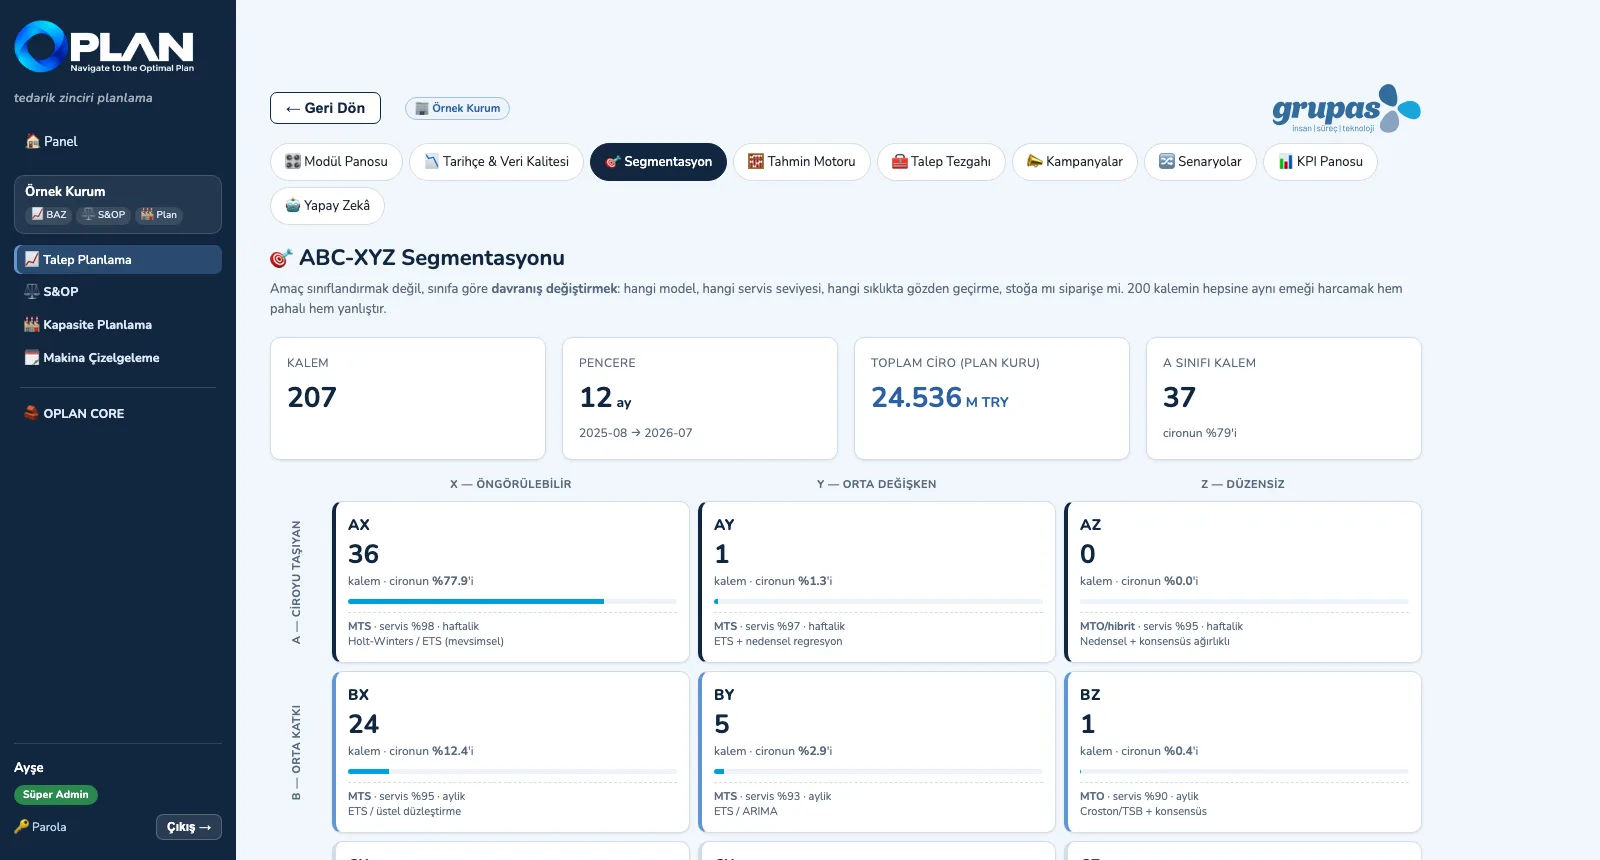Click the Talep Tezgahı toolbox icon
The image size is (1600, 860).
[900, 161]
